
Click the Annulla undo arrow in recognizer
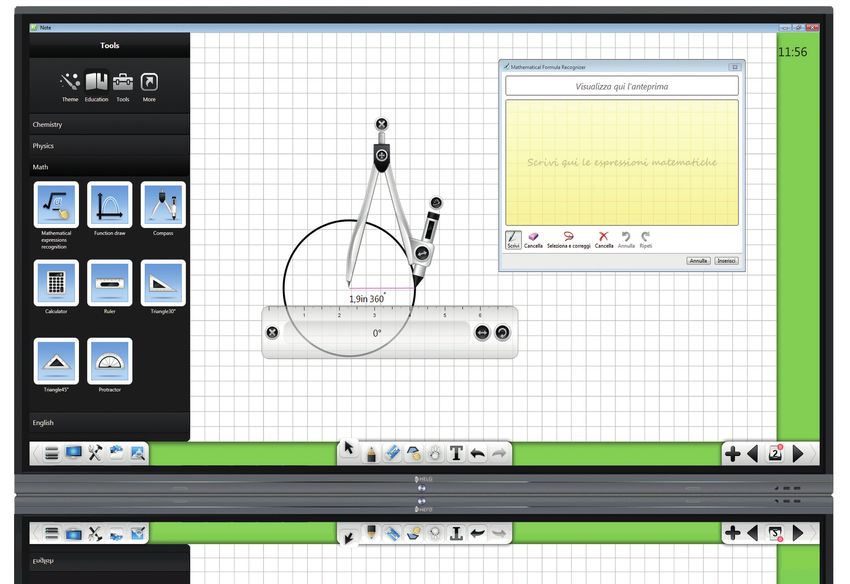click(626, 240)
